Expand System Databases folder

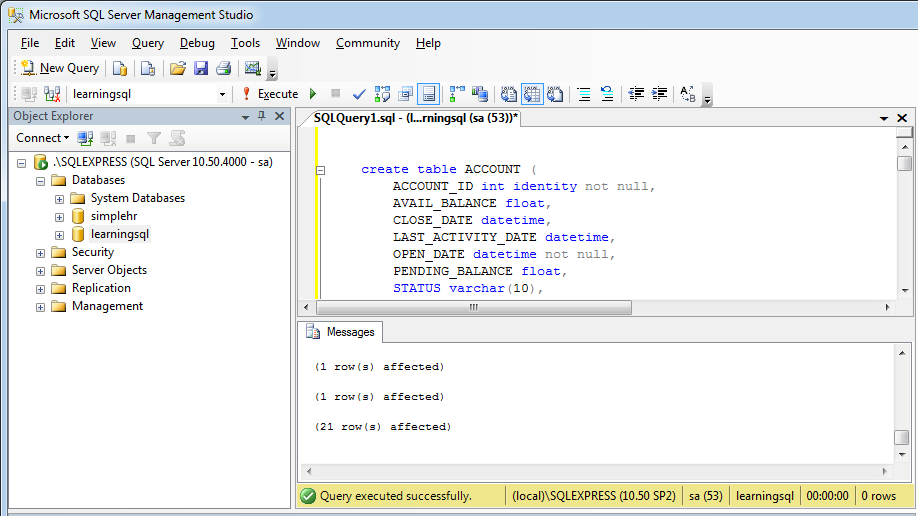[x=59, y=199]
